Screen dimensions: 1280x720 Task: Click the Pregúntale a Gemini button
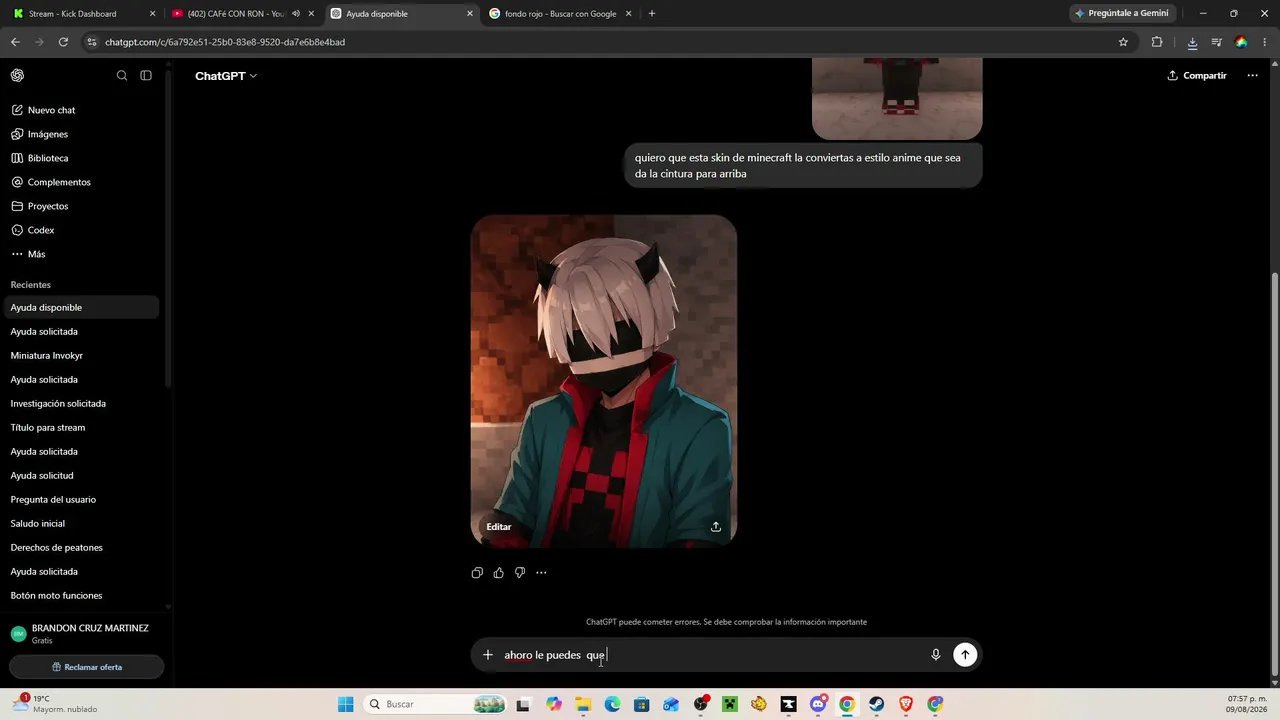coord(1122,14)
